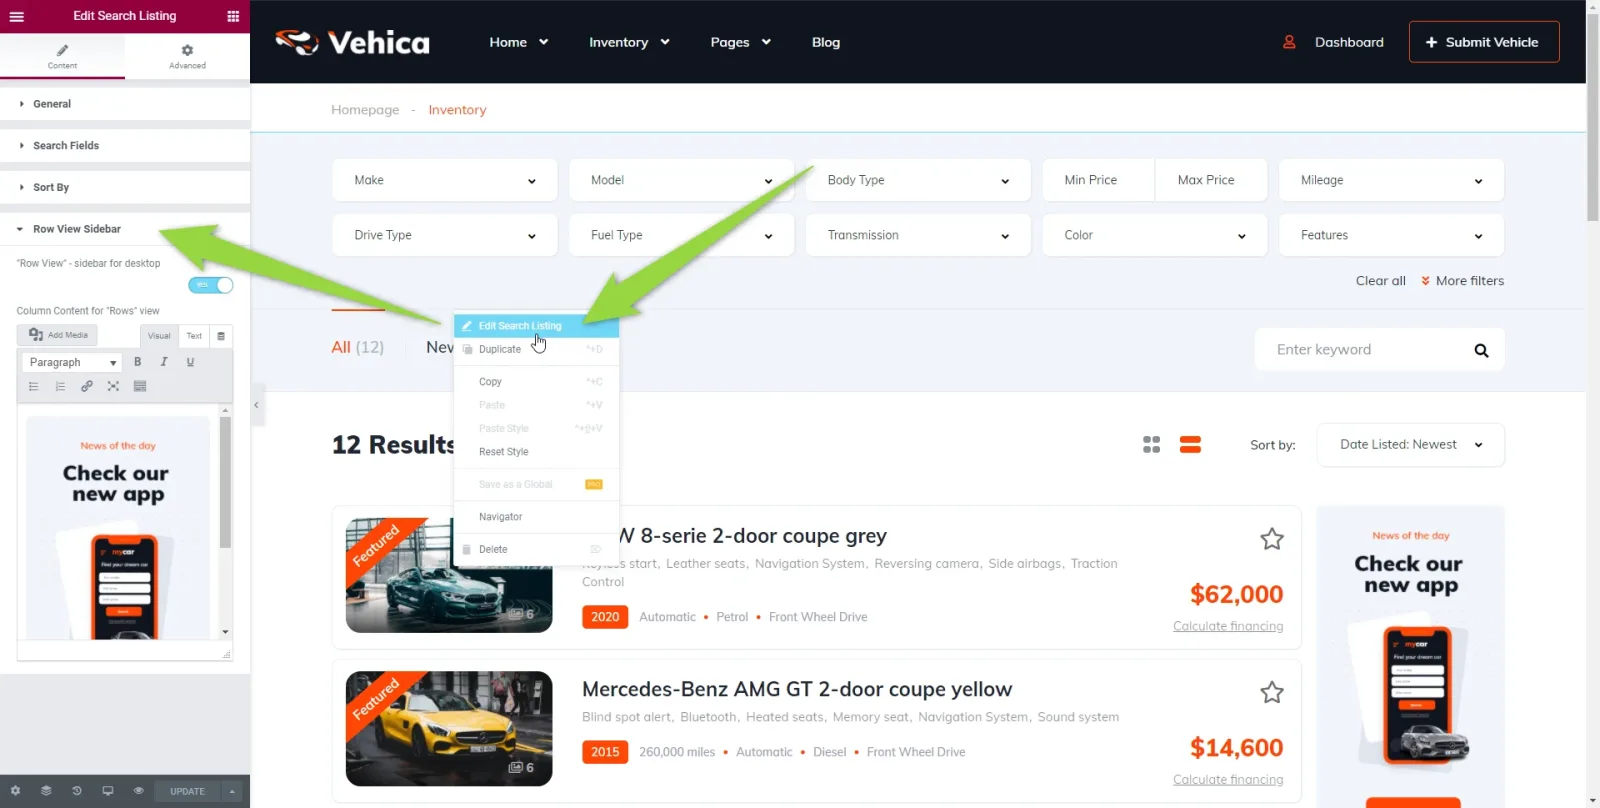The image size is (1600, 808).
Task: Open the fullscreen editor mode icon
Action: click(x=113, y=386)
